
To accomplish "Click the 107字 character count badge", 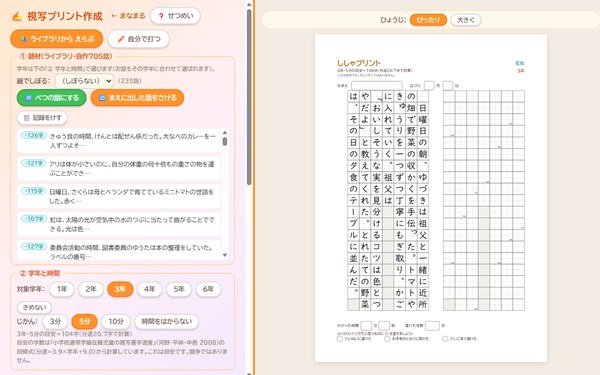I will [x=34, y=219].
